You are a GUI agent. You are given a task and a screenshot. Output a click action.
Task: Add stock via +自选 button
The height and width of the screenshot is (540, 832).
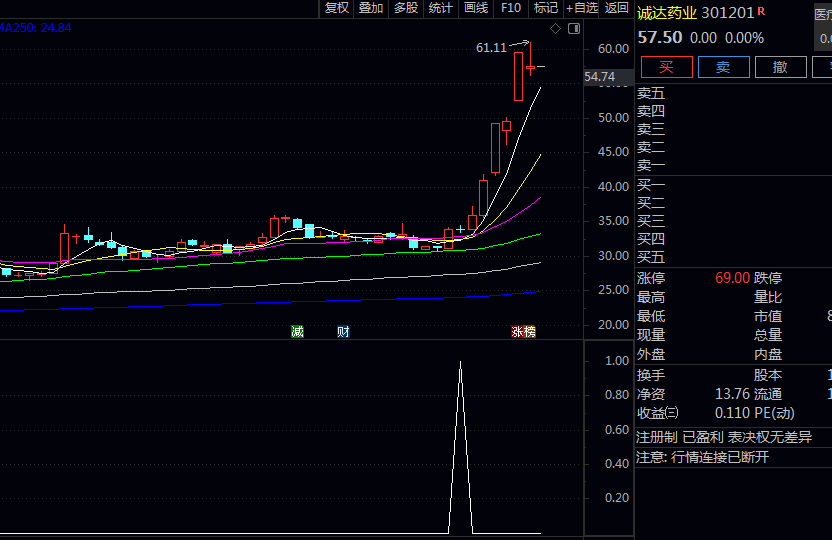click(582, 8)
